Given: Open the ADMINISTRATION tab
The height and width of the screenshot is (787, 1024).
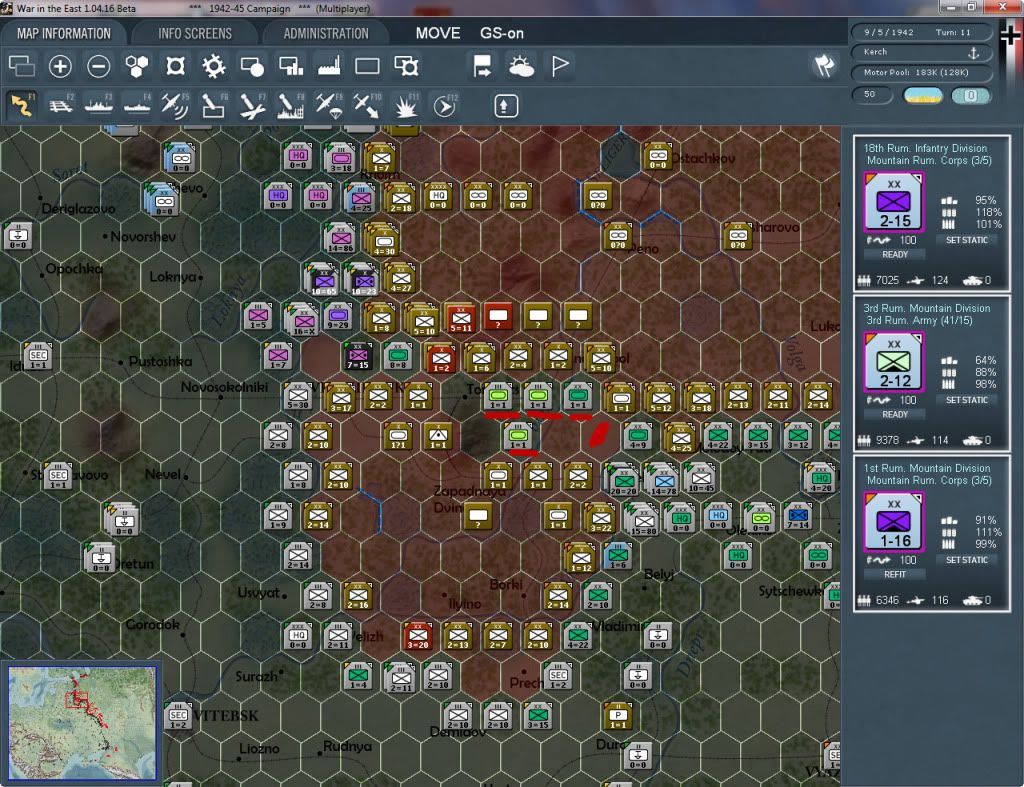Looking at the screenshot, I should pos(326,33).
